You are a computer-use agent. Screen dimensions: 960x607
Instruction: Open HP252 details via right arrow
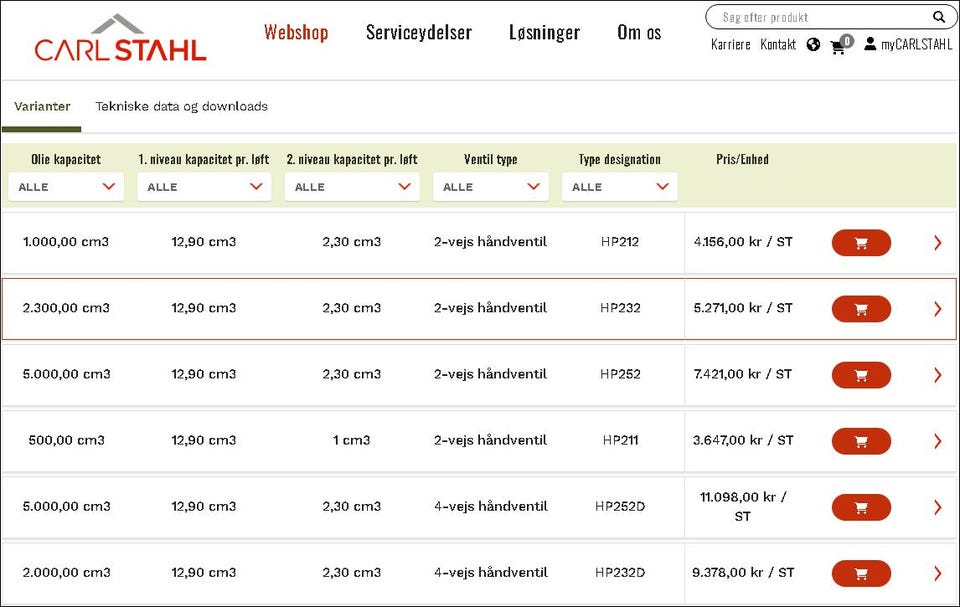[x=937, y=375]
